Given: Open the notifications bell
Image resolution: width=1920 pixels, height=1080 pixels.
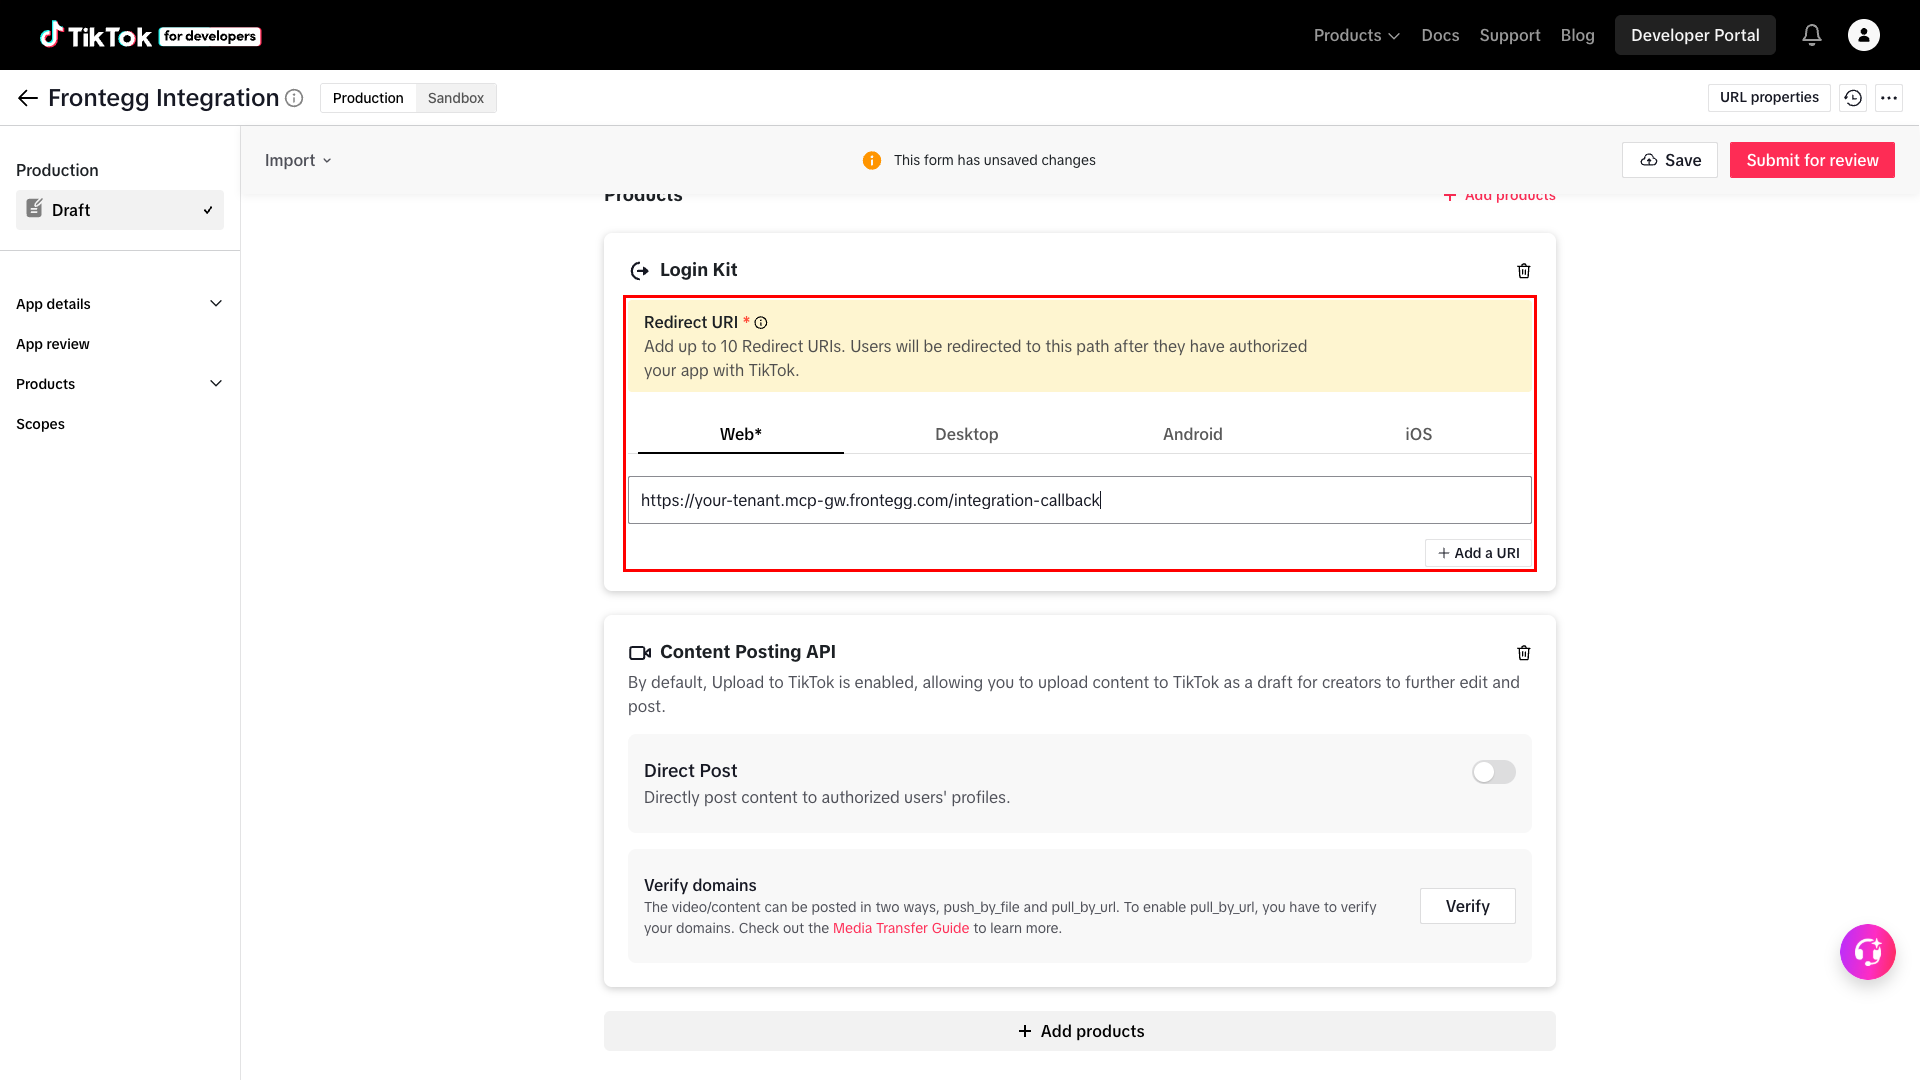Looking at the screenshot, I should pyautogui.click(x=1812, y=35).
